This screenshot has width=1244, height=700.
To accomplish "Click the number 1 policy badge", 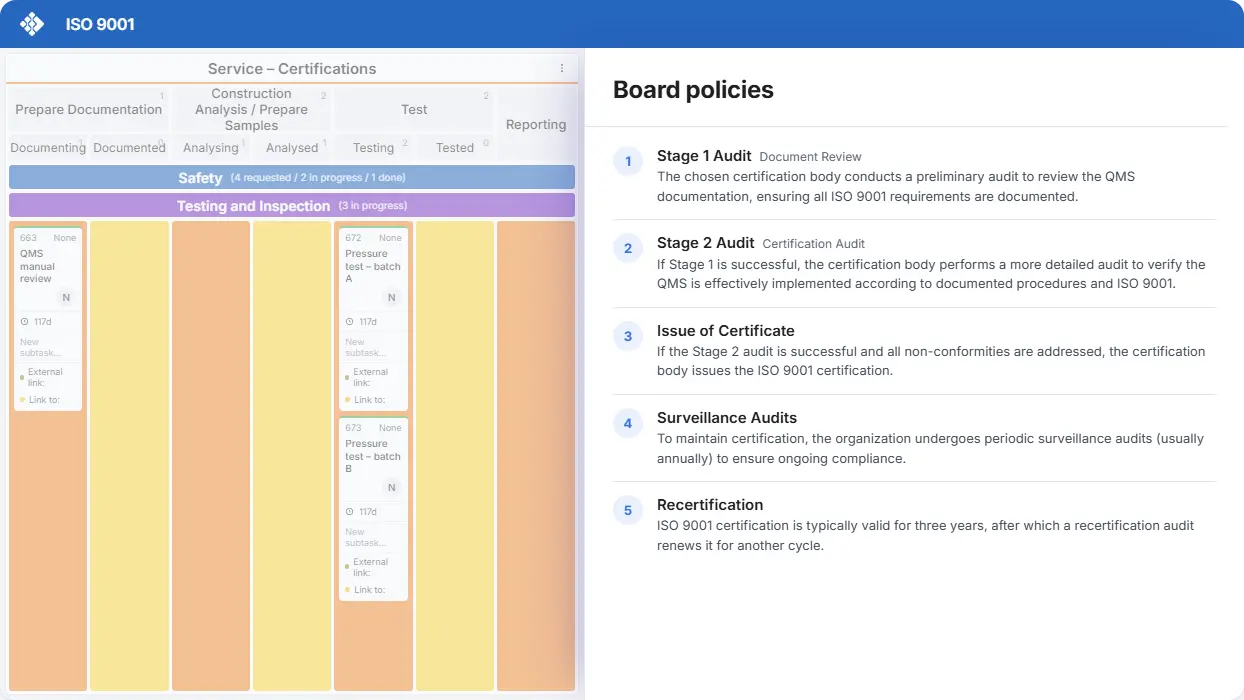I will [x=628, y=162].
